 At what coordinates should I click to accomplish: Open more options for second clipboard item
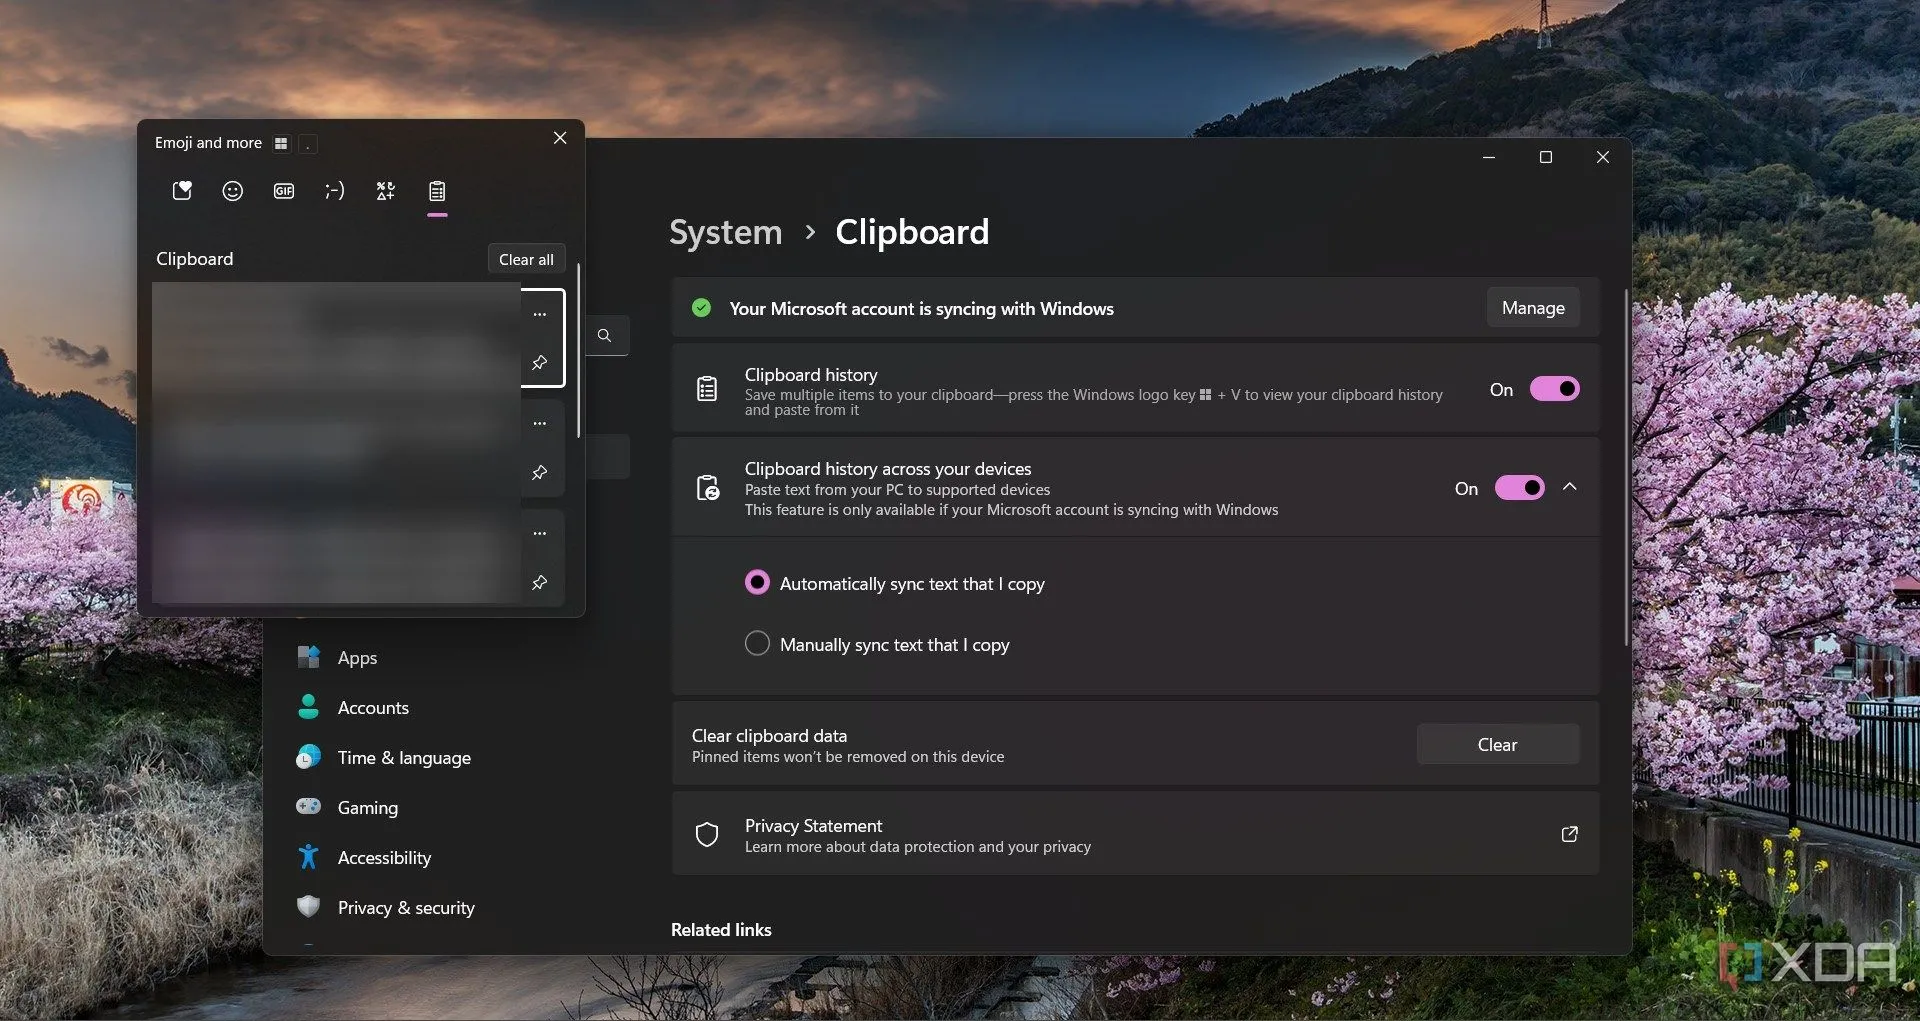[540, 424]
